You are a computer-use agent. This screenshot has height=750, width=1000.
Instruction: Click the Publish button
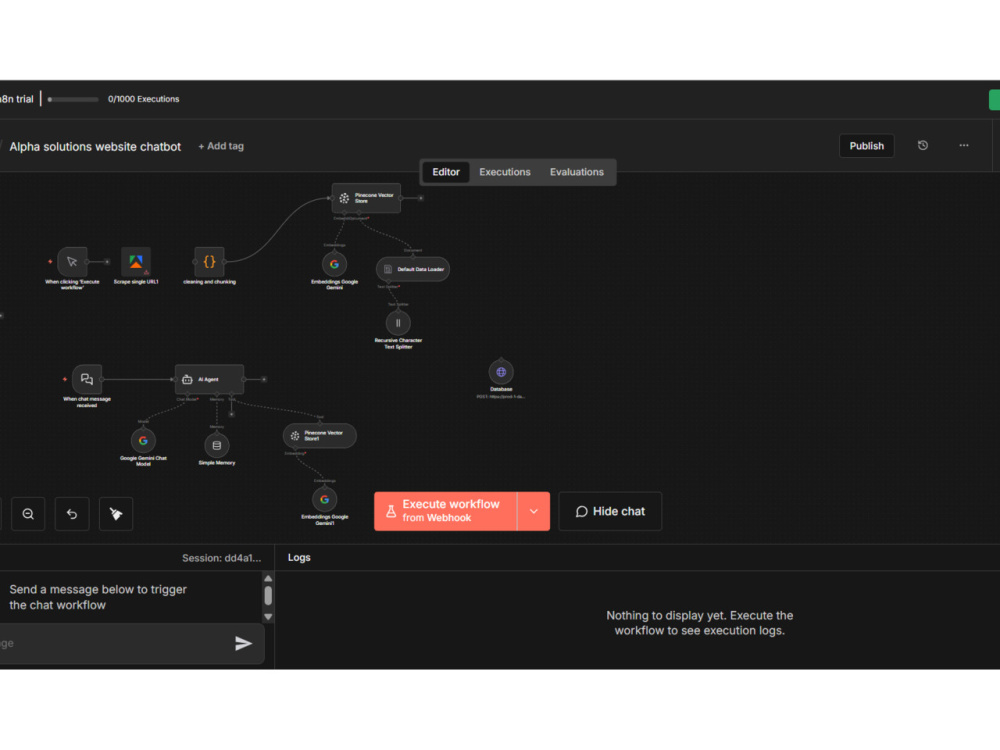tap(867, 146)
